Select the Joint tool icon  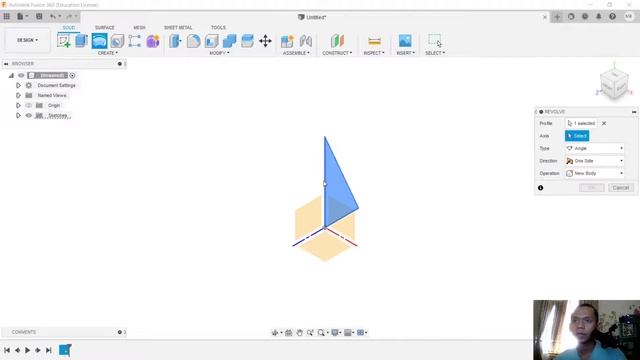pyautogui.click(x=306, y=41)
